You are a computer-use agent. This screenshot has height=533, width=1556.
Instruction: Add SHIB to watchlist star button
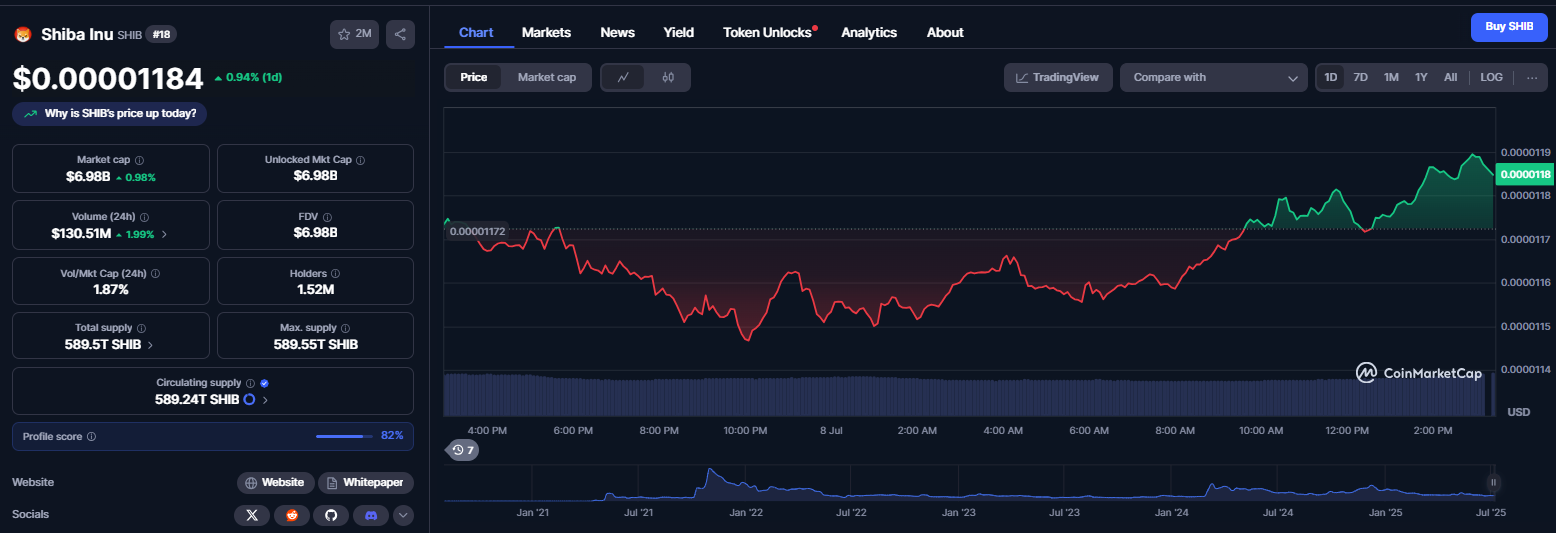pyautogui.click(x=355, y=34)
